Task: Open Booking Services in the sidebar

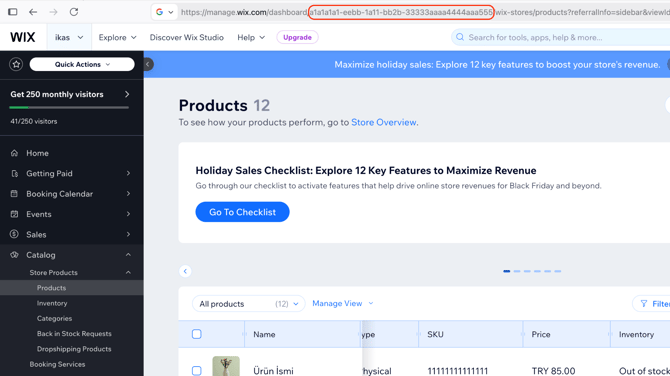Action: [x=57, y=364]
